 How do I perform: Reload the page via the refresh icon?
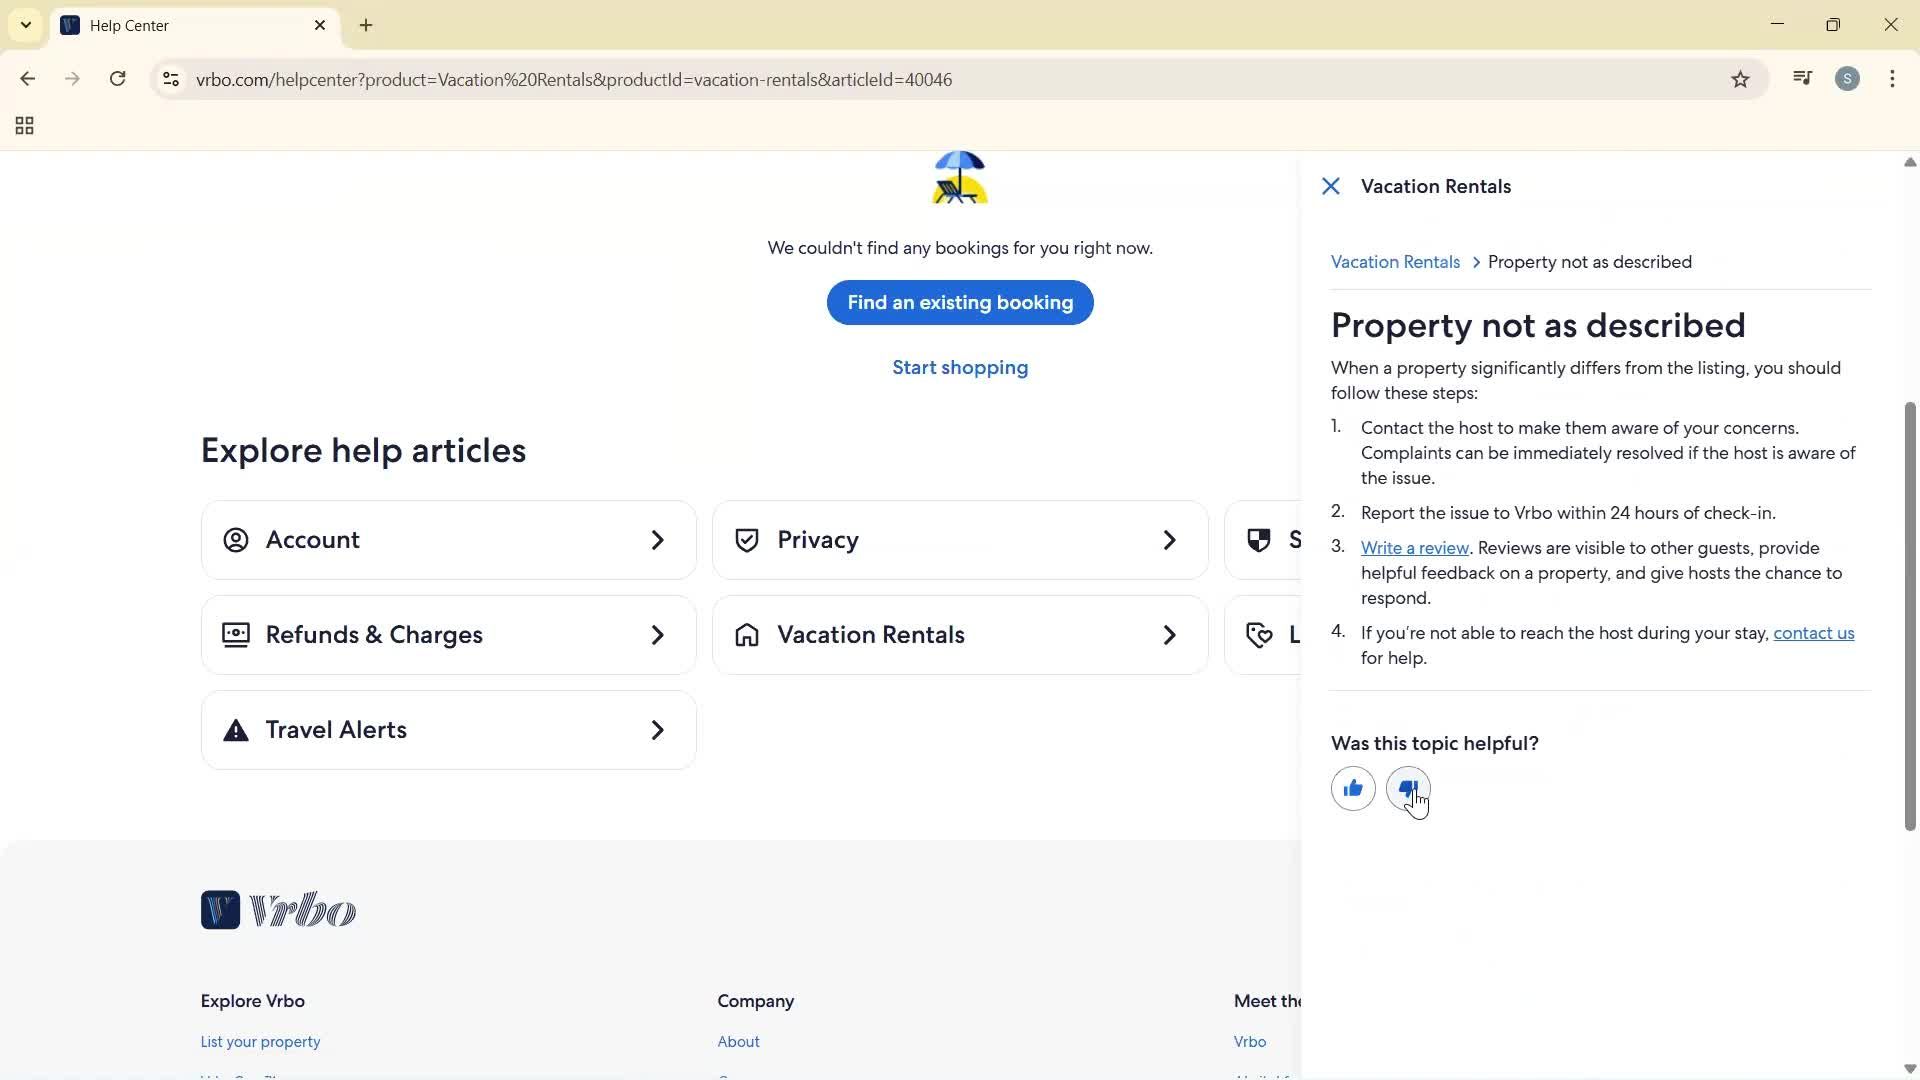(117, 79)
